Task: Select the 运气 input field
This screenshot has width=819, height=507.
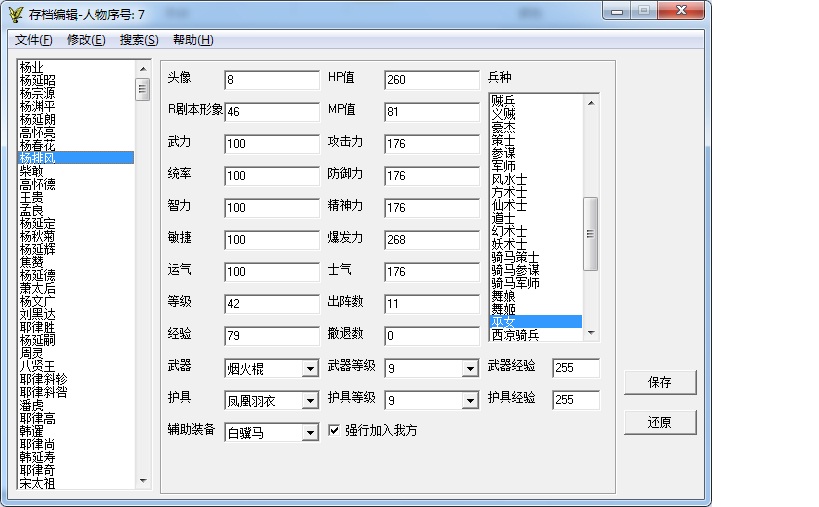Action: 272,272
